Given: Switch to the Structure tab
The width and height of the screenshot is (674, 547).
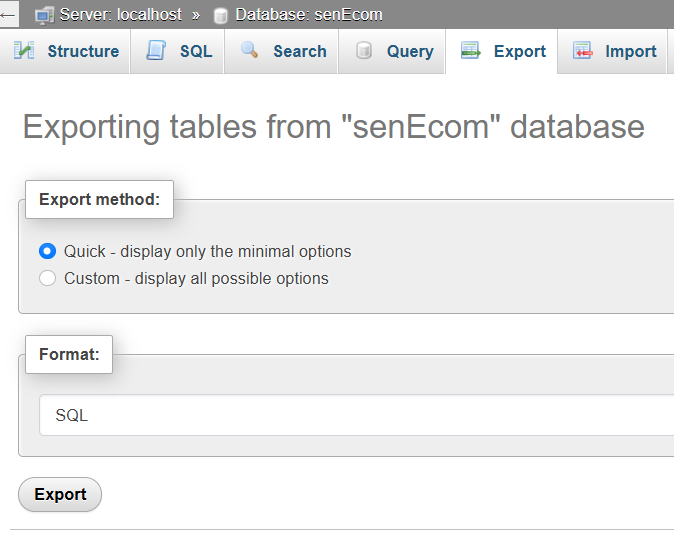Looking at the screenshot, I should [x=83, y=51].
